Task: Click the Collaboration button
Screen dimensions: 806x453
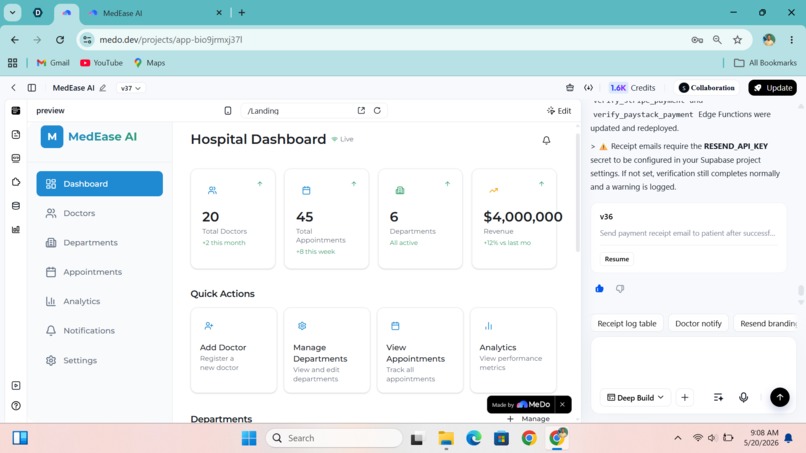Action: 707,87
